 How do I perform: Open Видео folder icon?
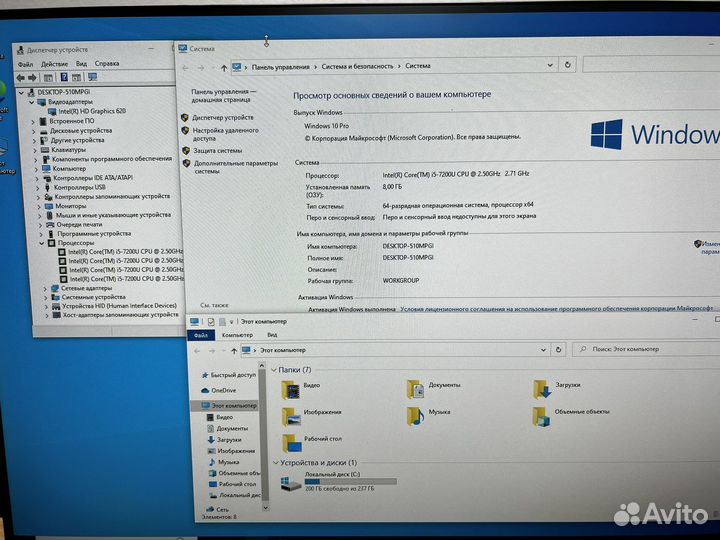291,390
